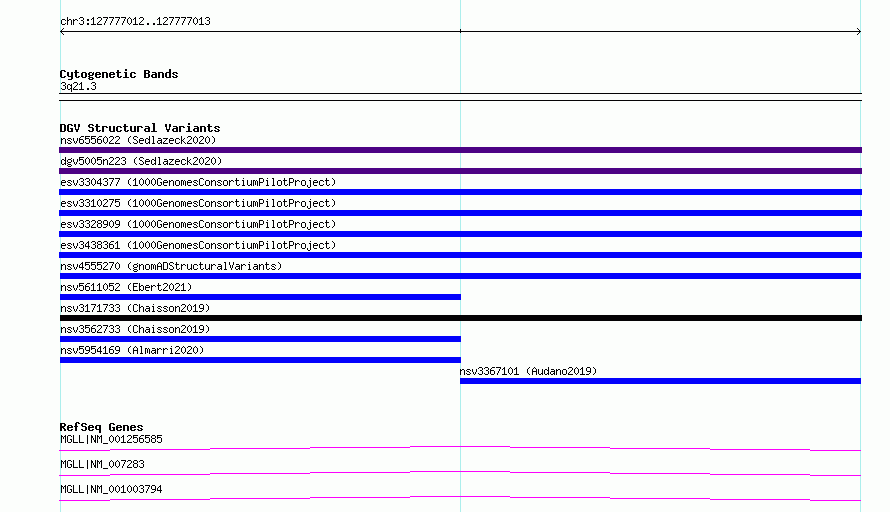The width and height of the screenshot is (890, 512).
Task: Open variant nsv6556022 (Sedlazeck2020) label
Action: 138,140
